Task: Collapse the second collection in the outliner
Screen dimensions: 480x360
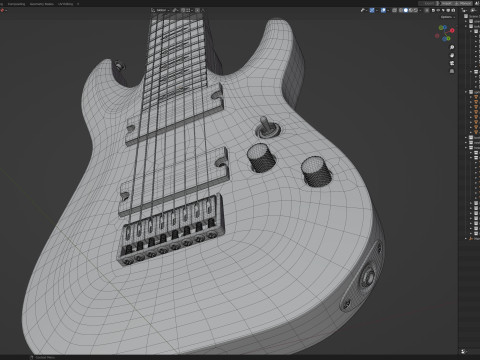Action: [467, 26]
